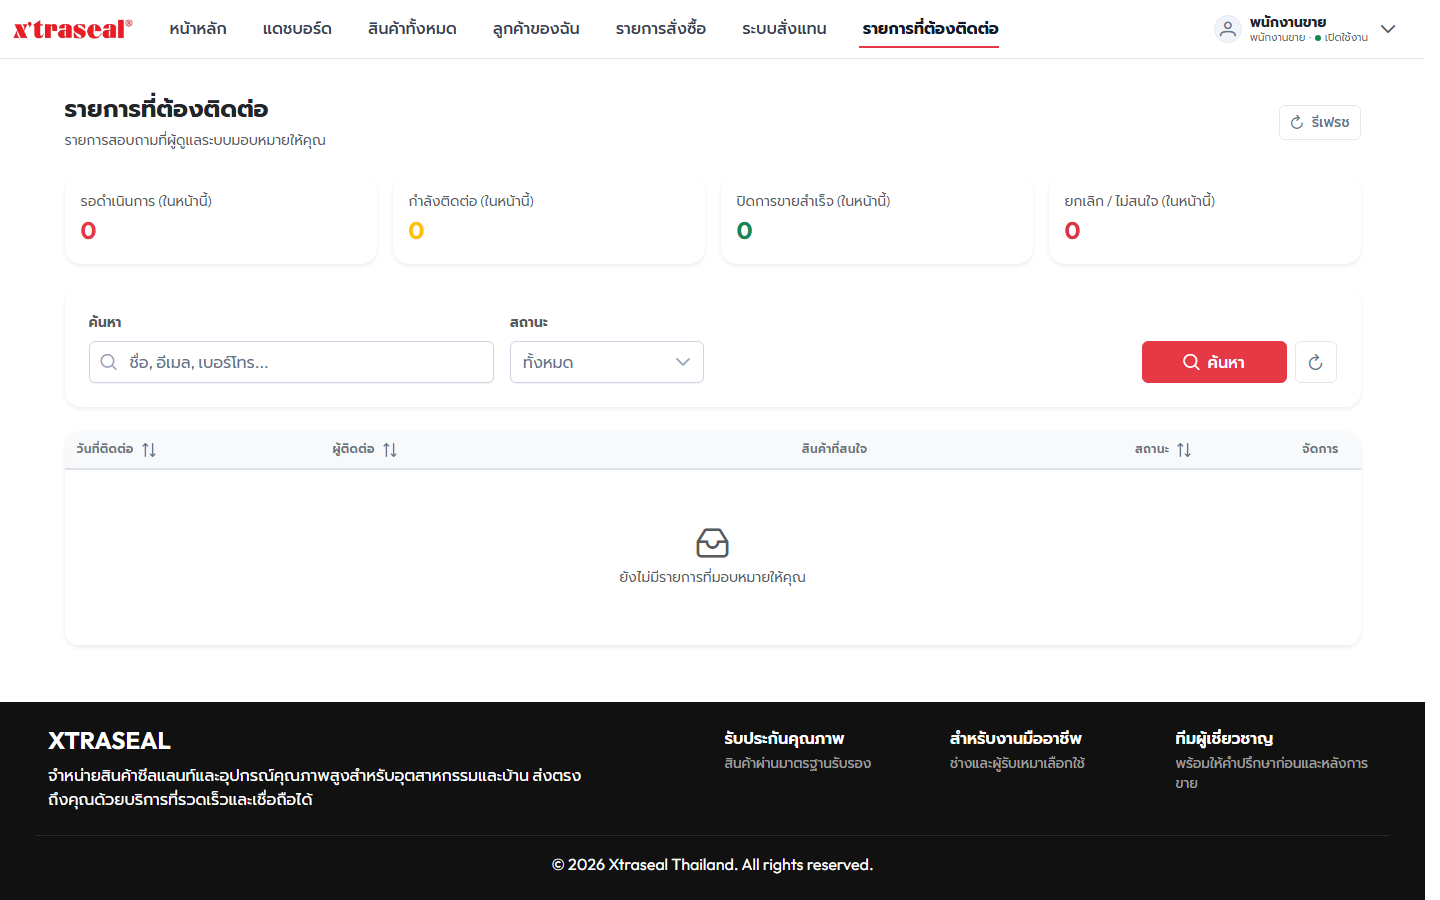The width and height of the screenshot is (1440, 900).
Task: Click the กำลังติดต่อ summary card
Action: pos(549,221)
